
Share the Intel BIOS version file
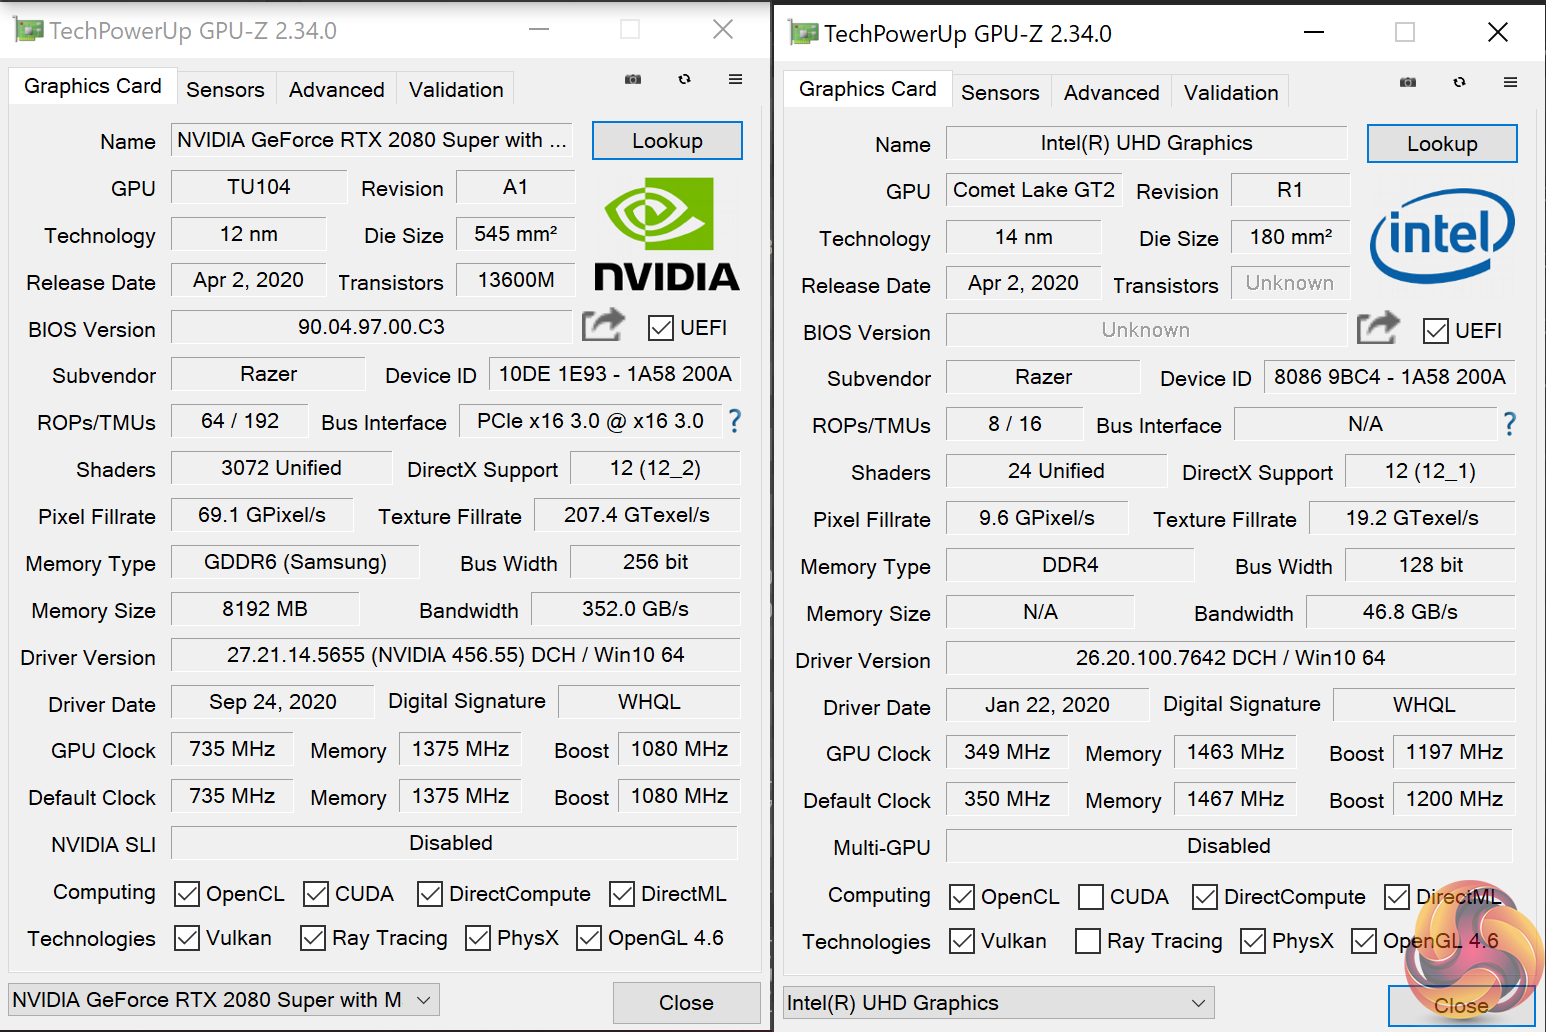[1378, 329]
